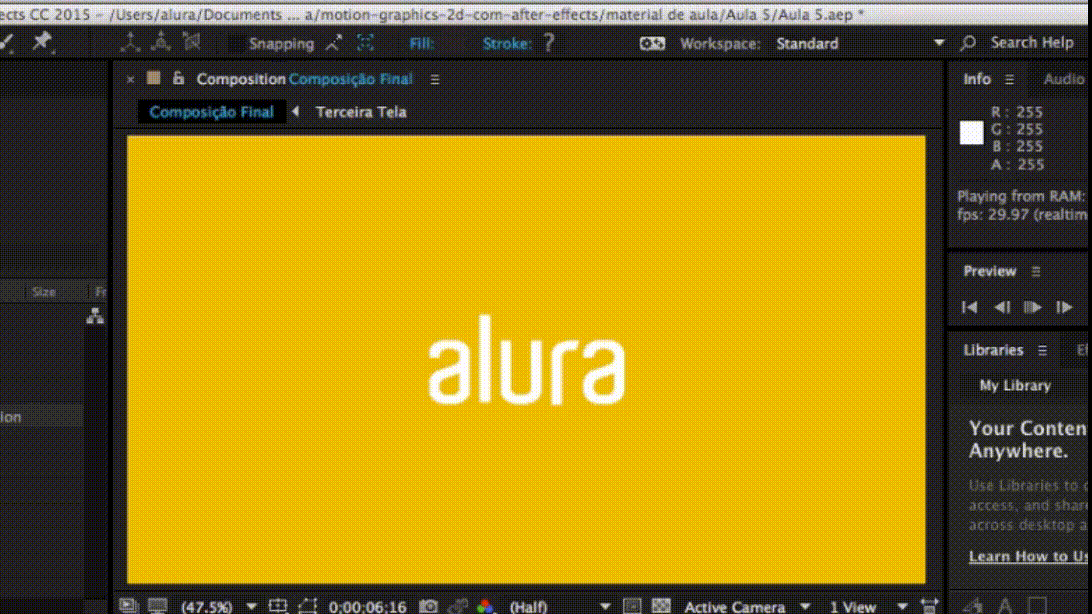
Task: Switch to the Audio panel tab
Action: 1063,79
